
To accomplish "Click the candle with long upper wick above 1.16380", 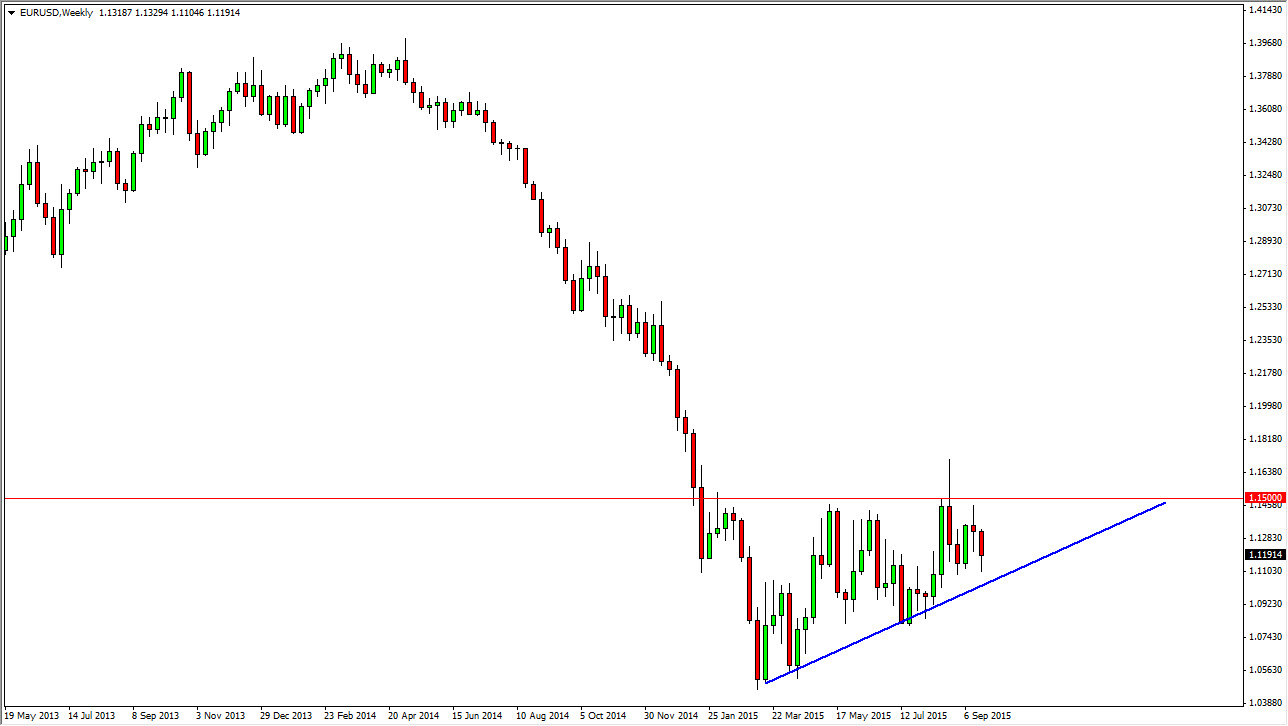I will [x=950, y=470].
